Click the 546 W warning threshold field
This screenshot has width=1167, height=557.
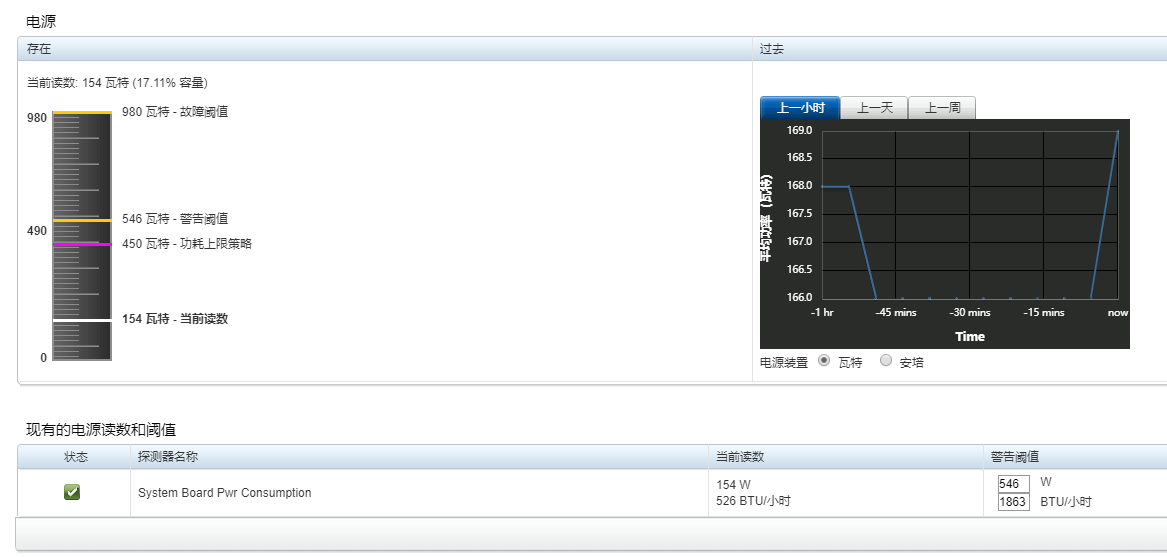[1014, 484]
